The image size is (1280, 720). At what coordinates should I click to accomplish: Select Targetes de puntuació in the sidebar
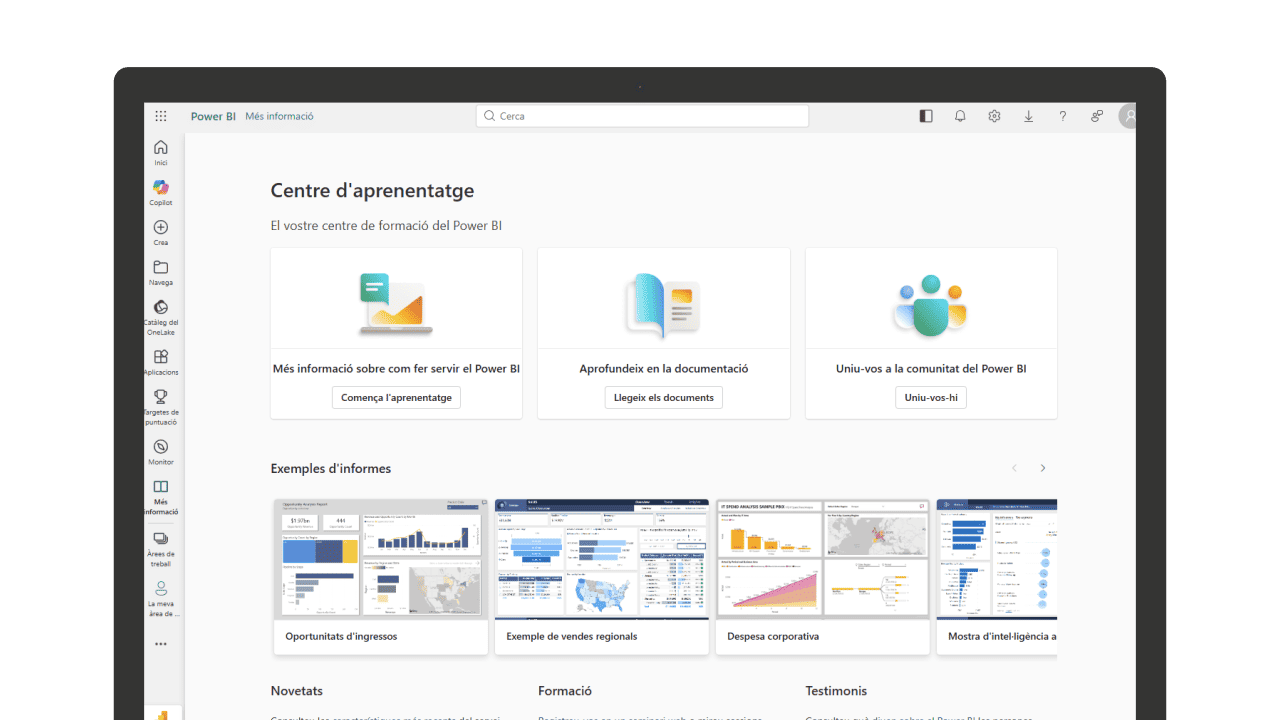point(160,400)
